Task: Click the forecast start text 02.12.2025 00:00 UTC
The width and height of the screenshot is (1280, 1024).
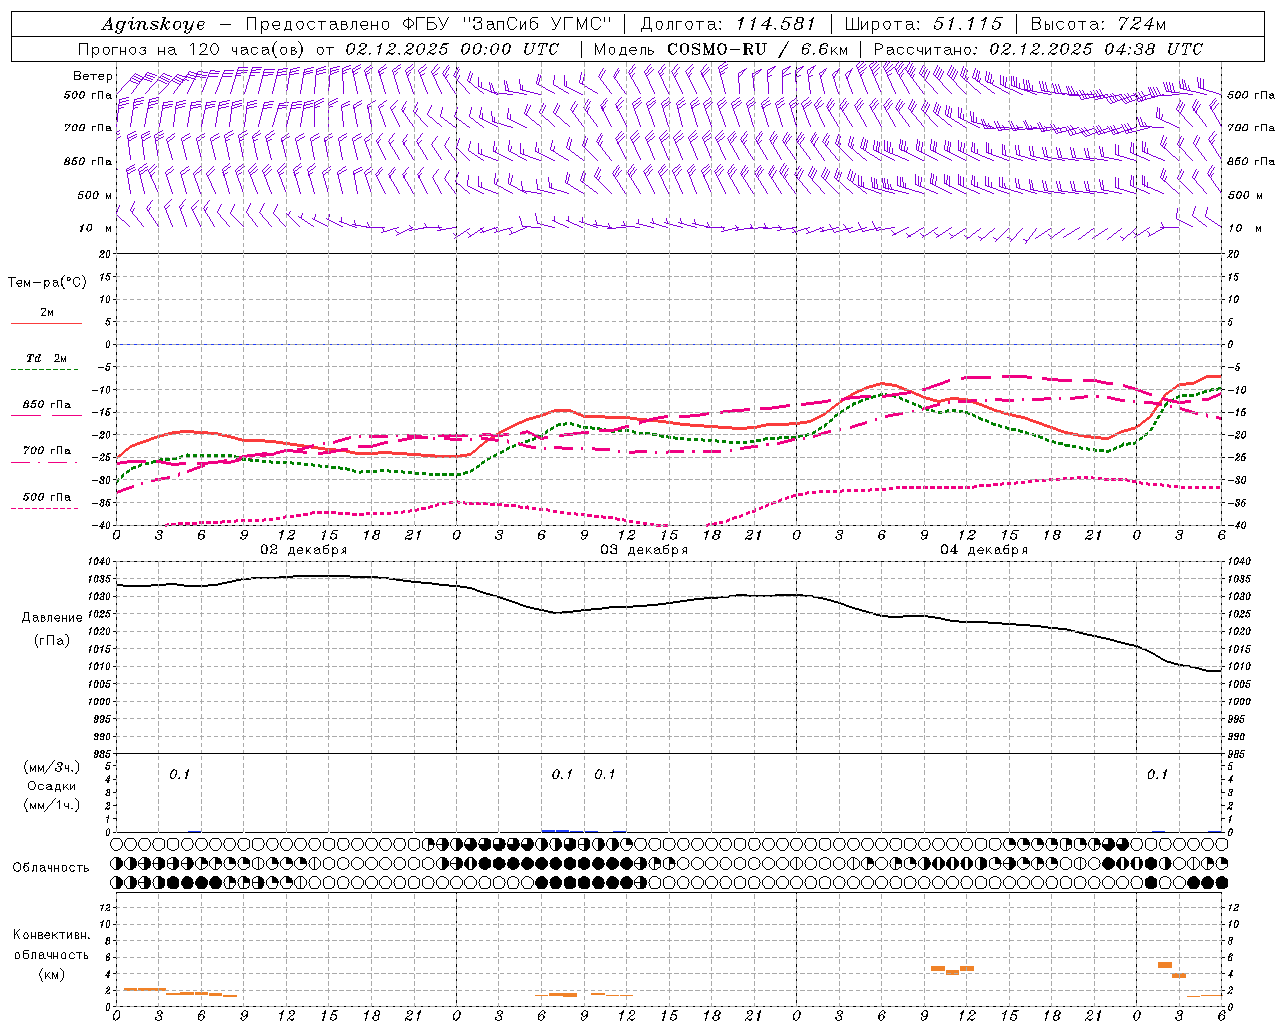Action: coord(452,49)
